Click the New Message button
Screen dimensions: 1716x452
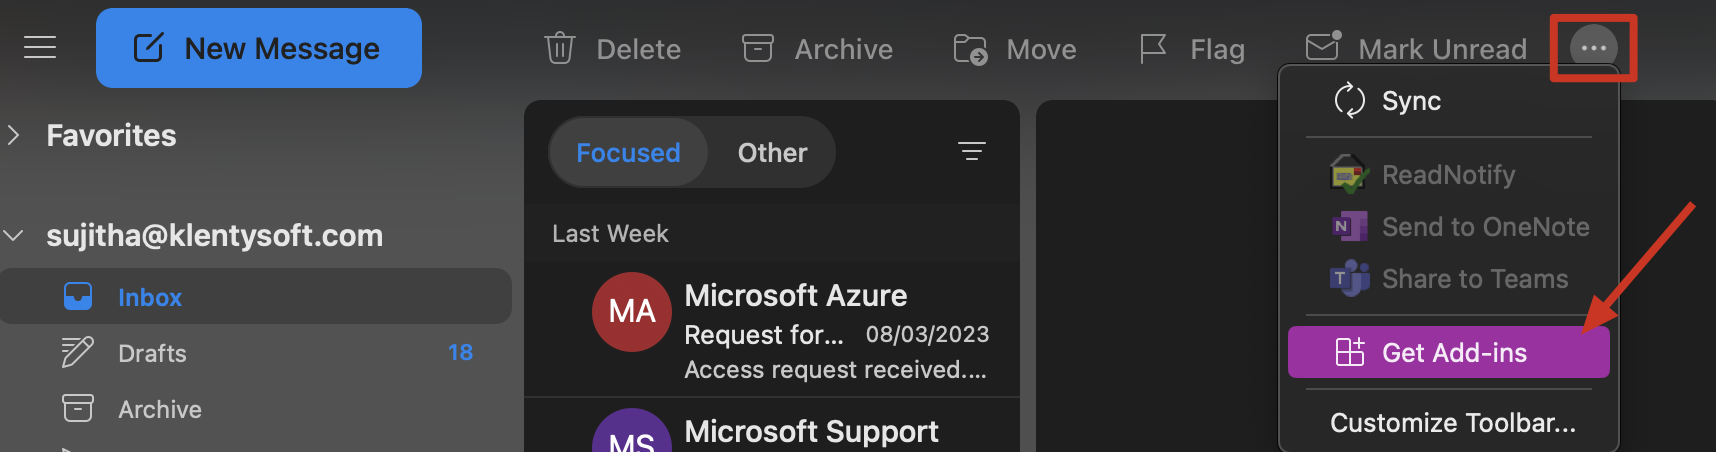(x=259, y=48)
